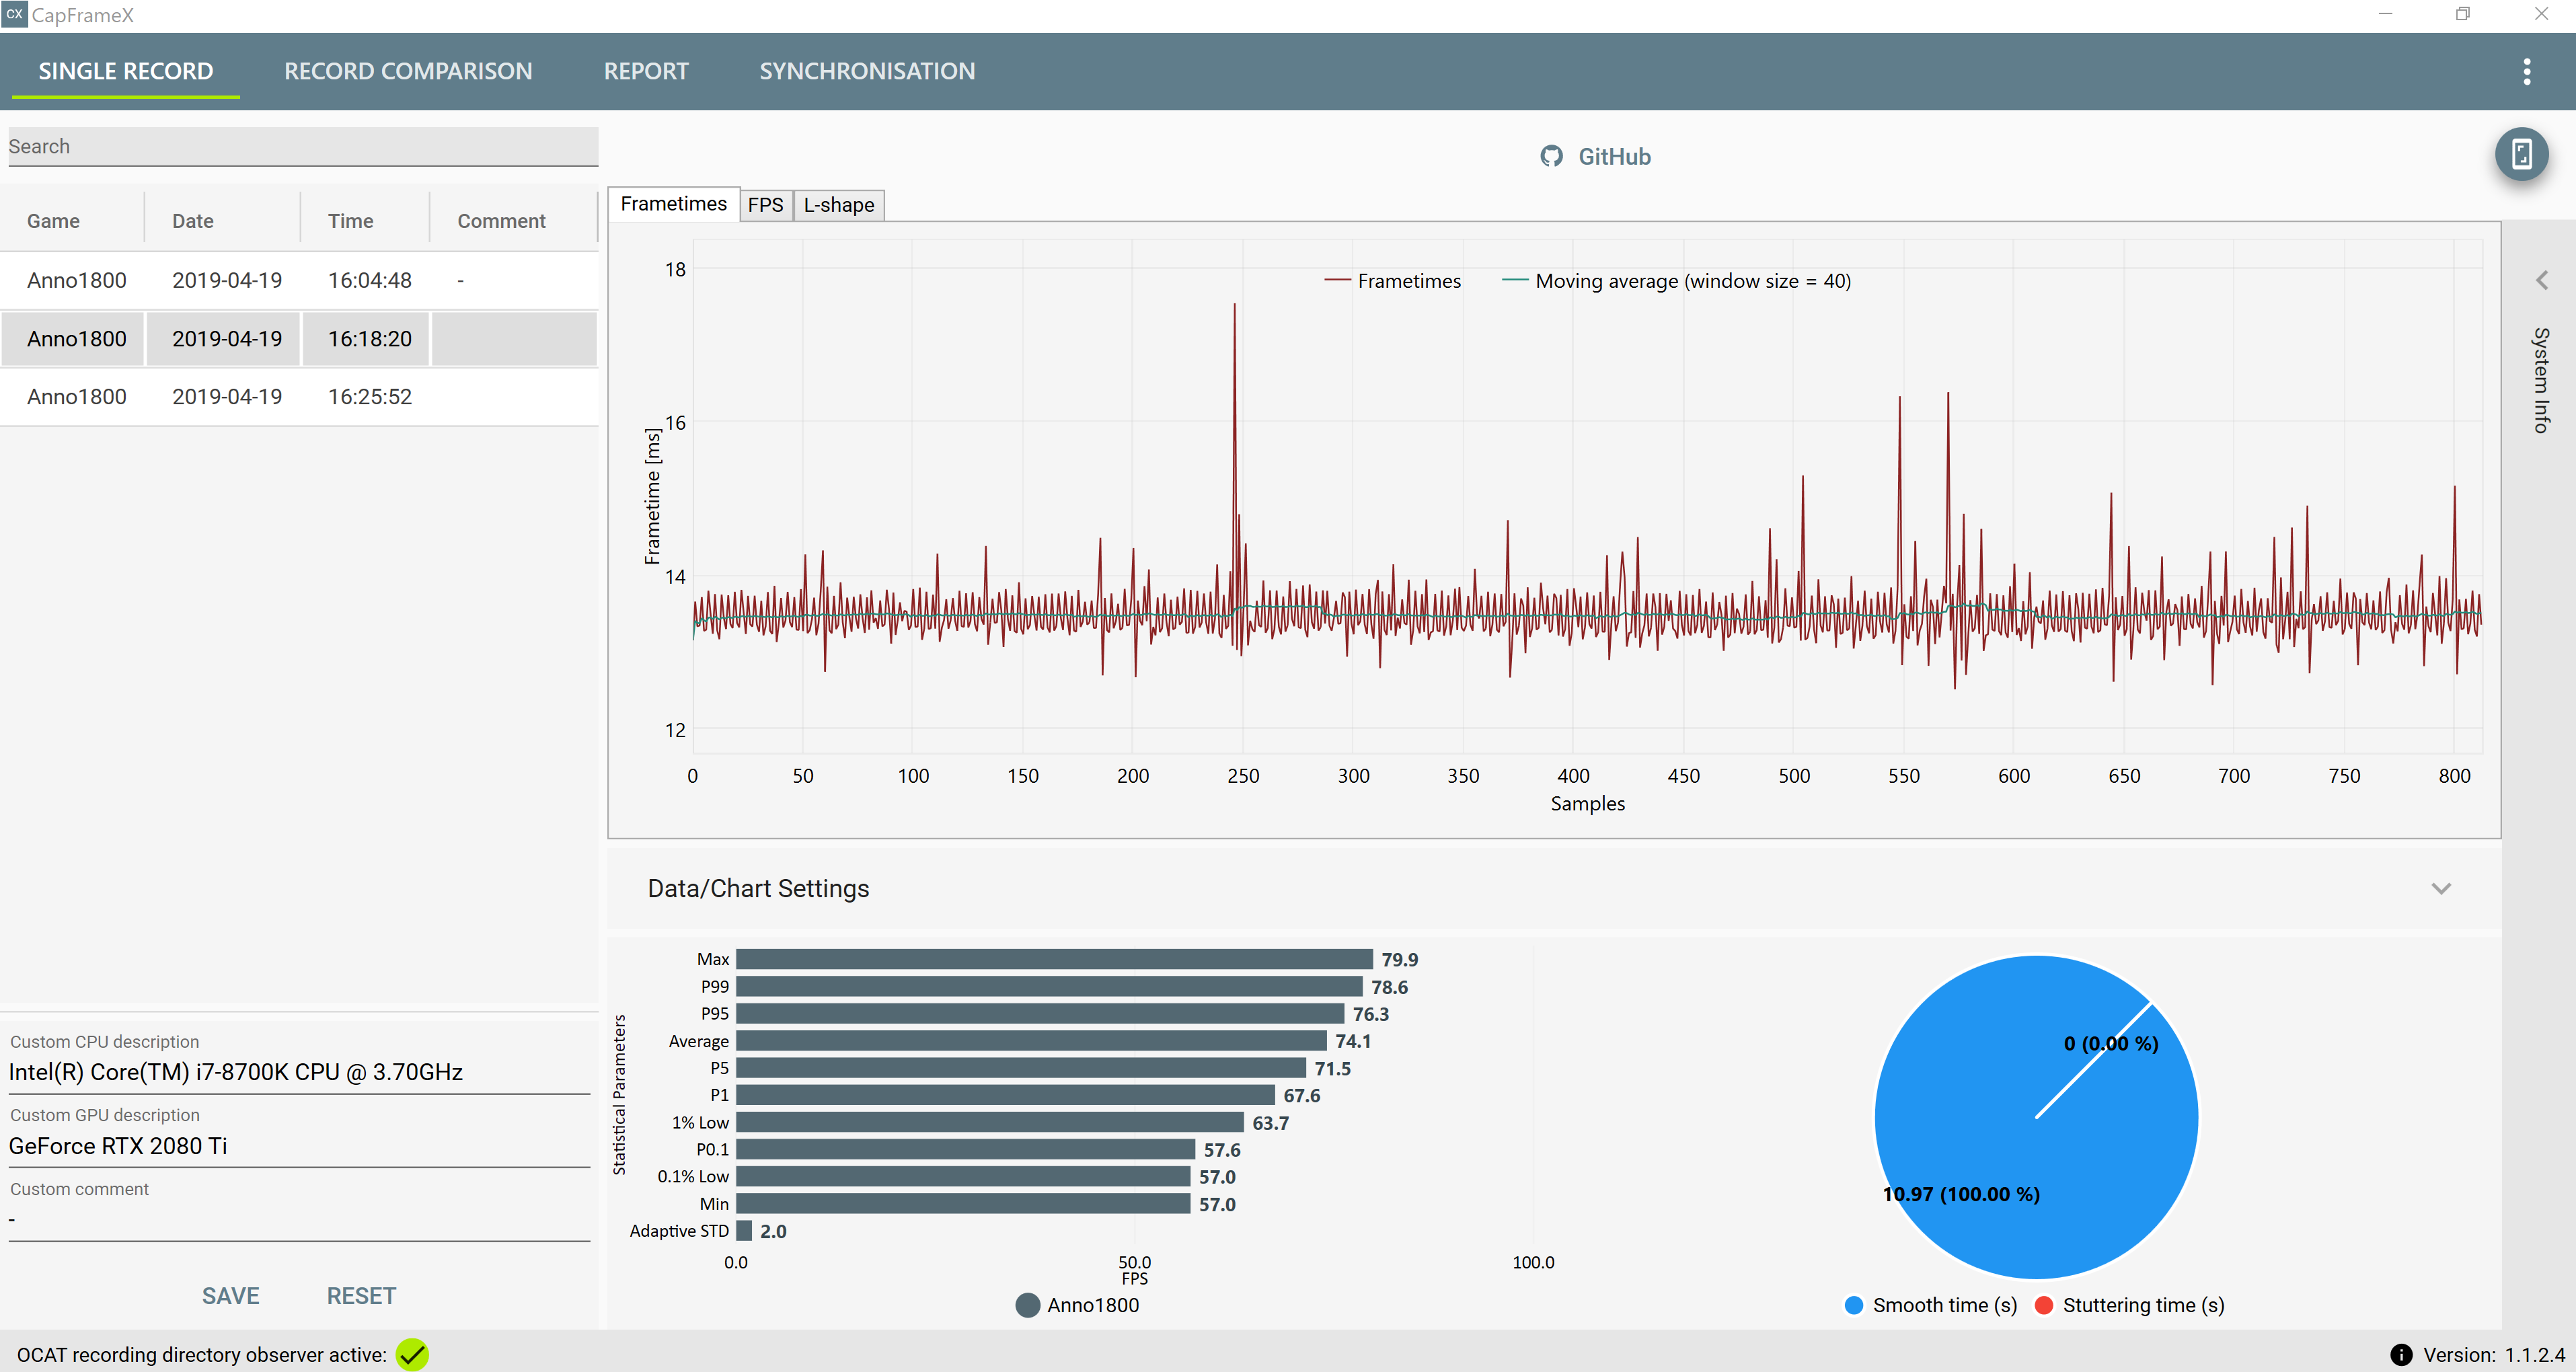Click the Stuttering time legend item
This screenshot has width=2576, height=1372.
[x=2129, y=1305]
